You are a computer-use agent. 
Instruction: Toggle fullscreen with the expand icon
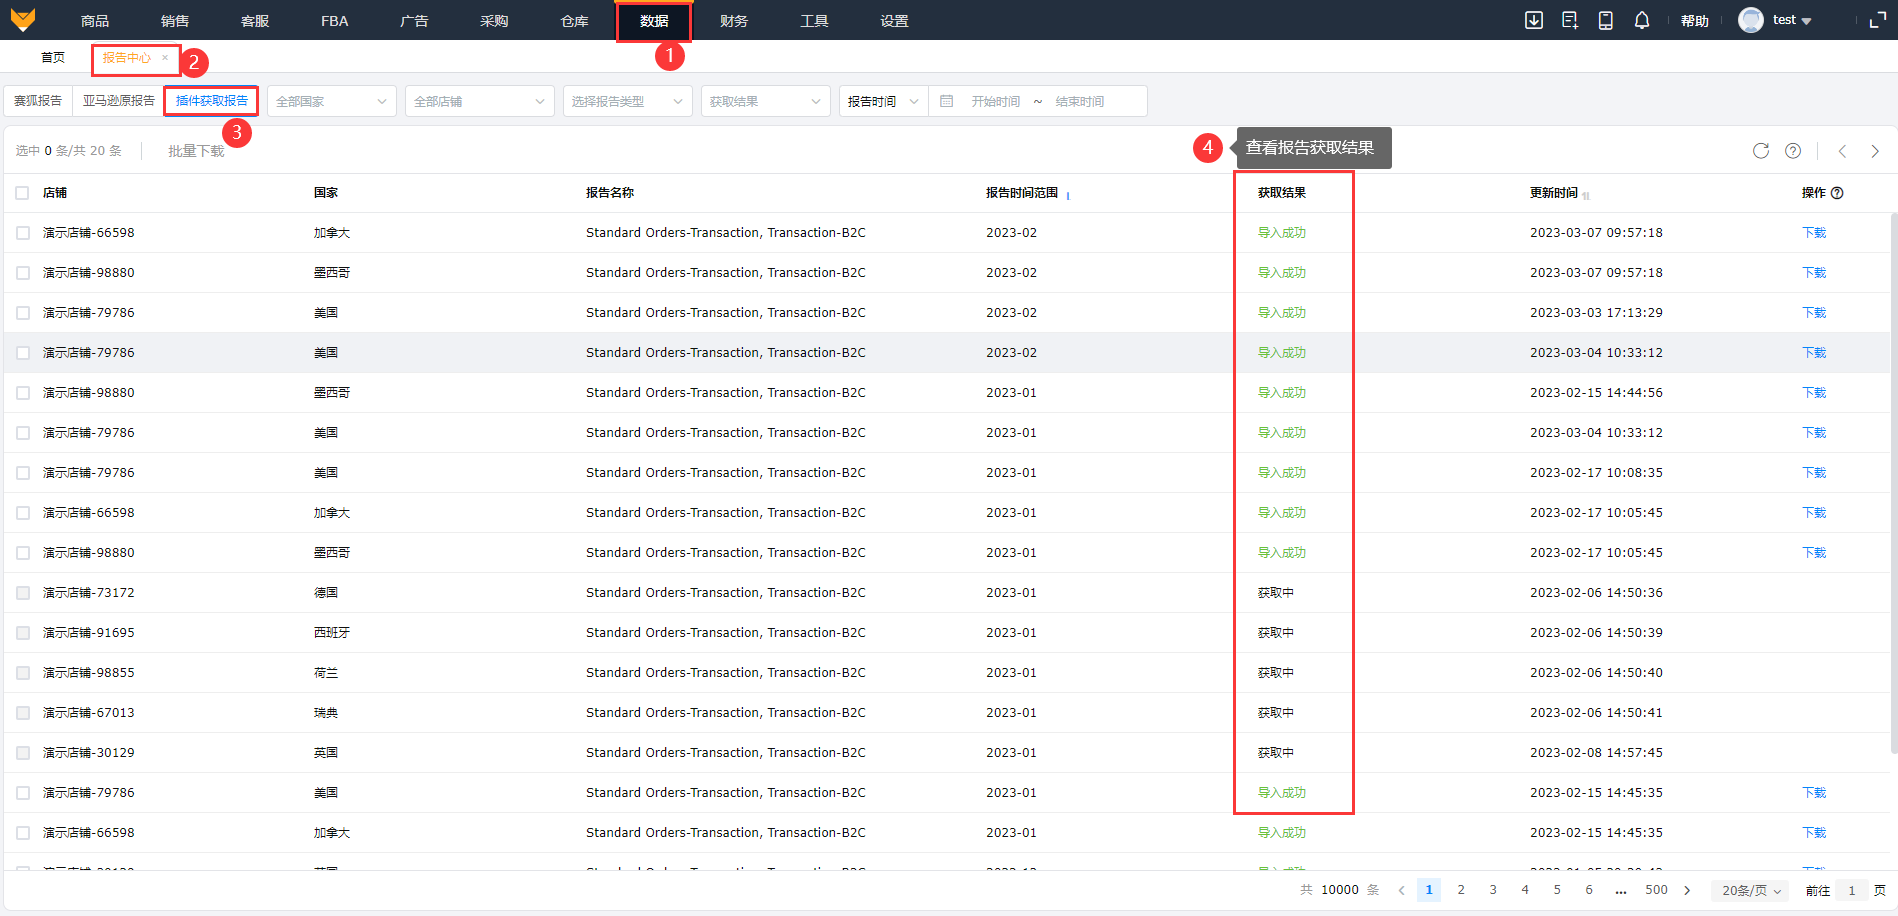point(1877,21)
